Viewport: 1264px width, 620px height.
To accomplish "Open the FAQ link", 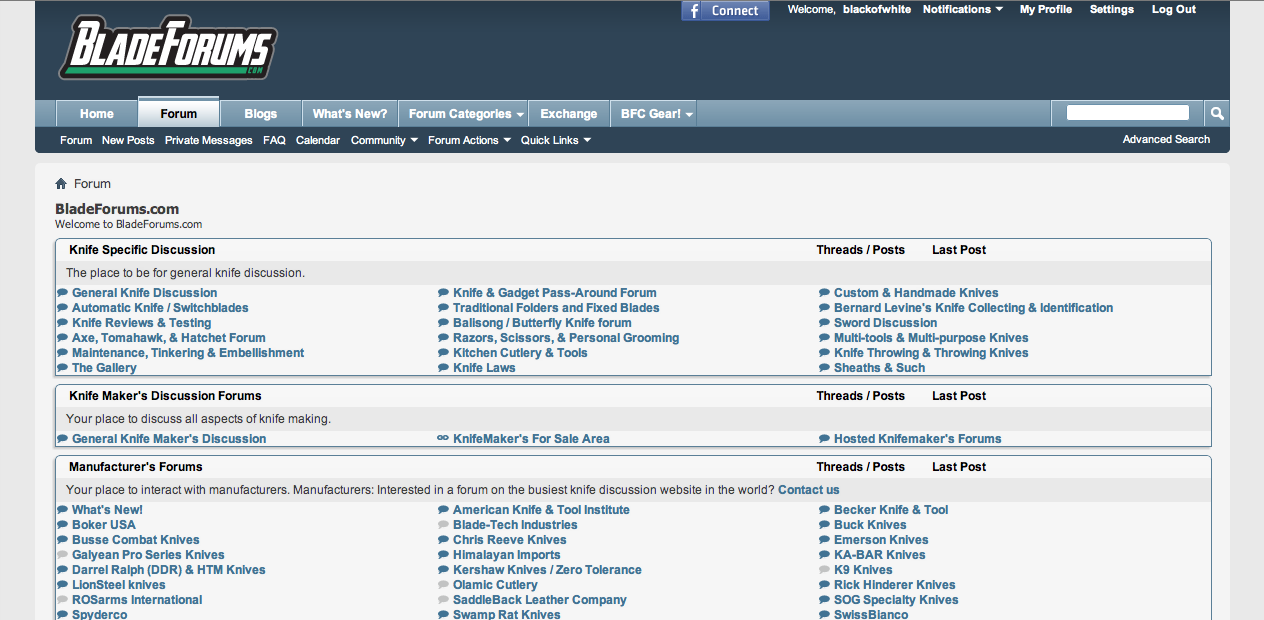I will 274,141.
